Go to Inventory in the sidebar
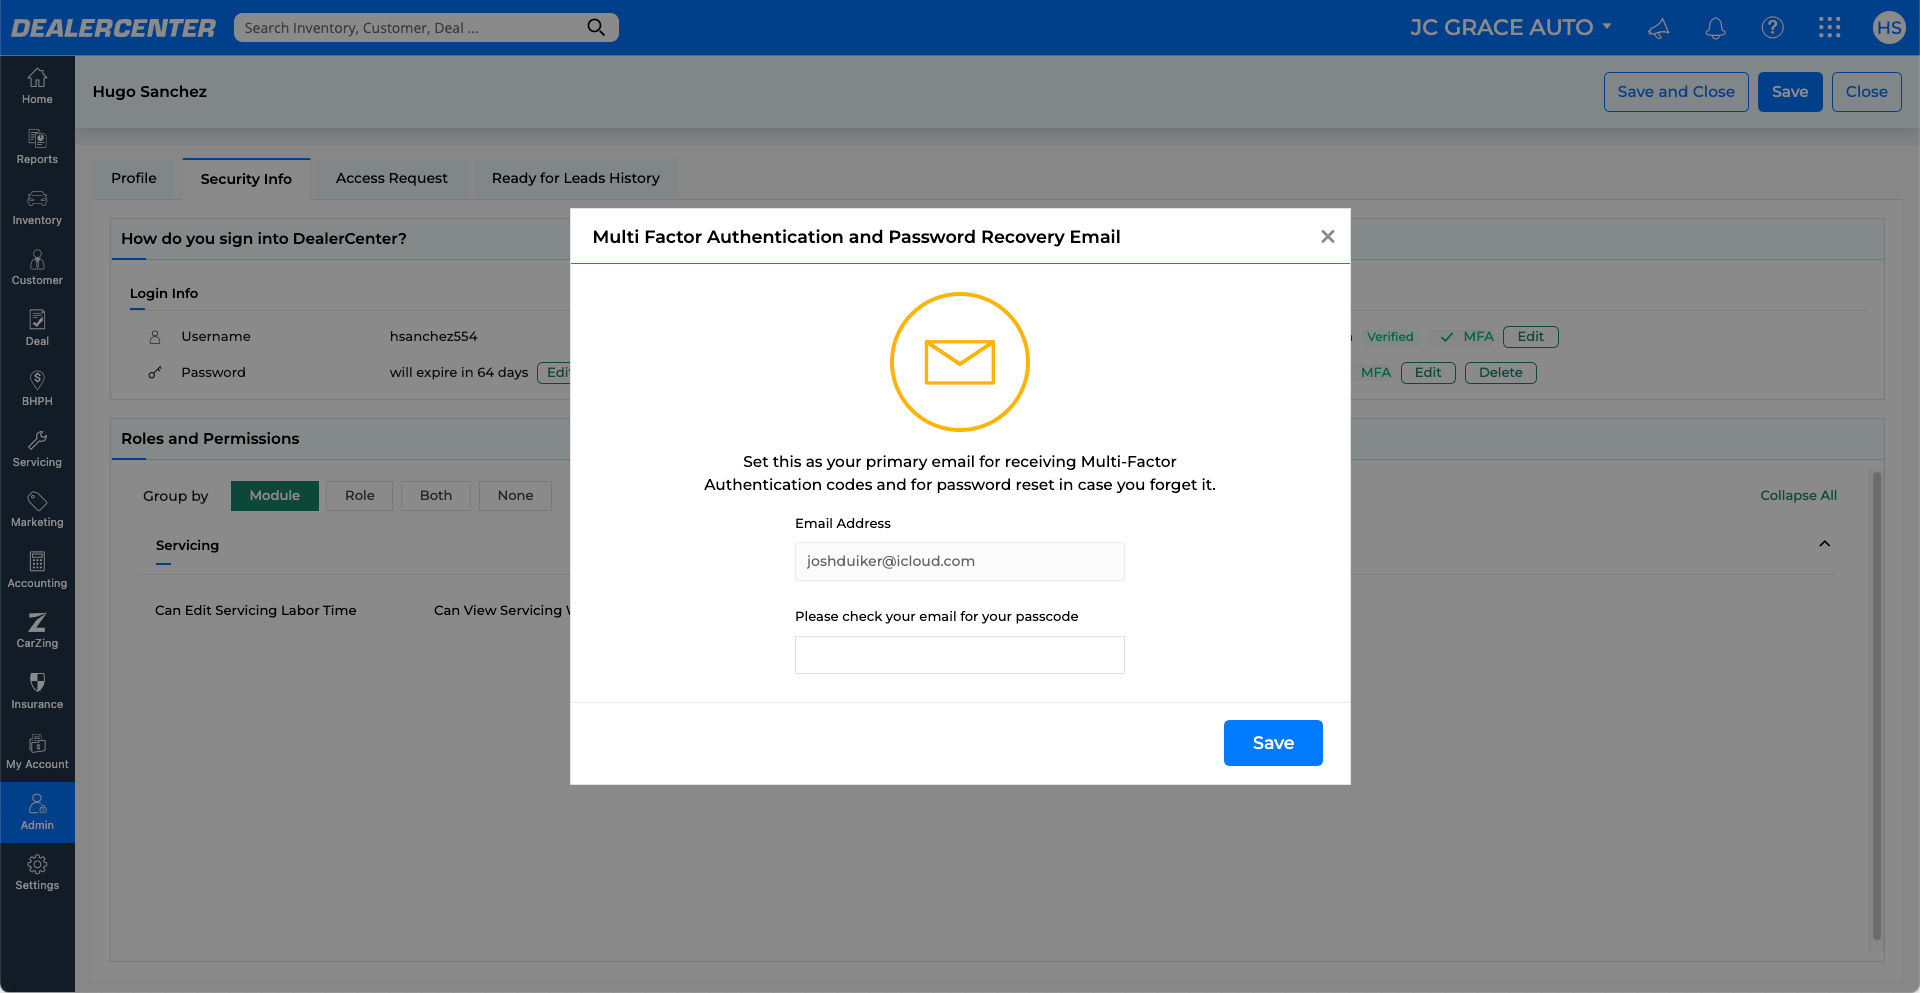This screenshot has width=1920, height=993. click(37, 207)
